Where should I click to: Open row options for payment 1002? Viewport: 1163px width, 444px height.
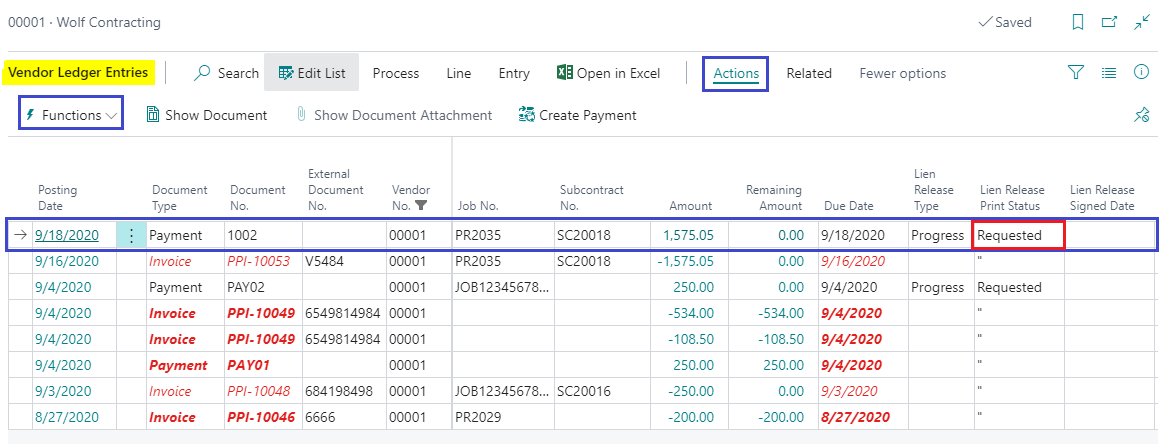[x=131, y=236]
